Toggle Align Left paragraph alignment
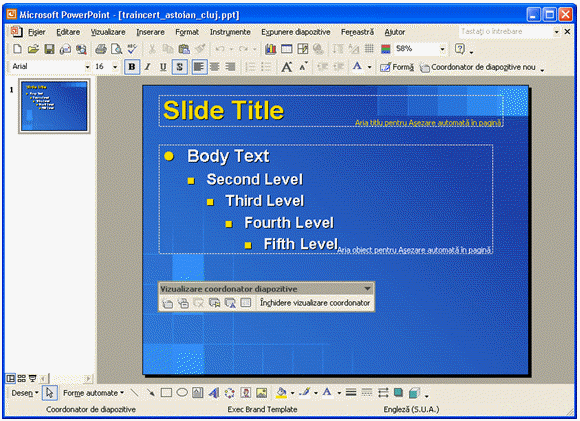The image size is (580, 421). click(199, 67)
